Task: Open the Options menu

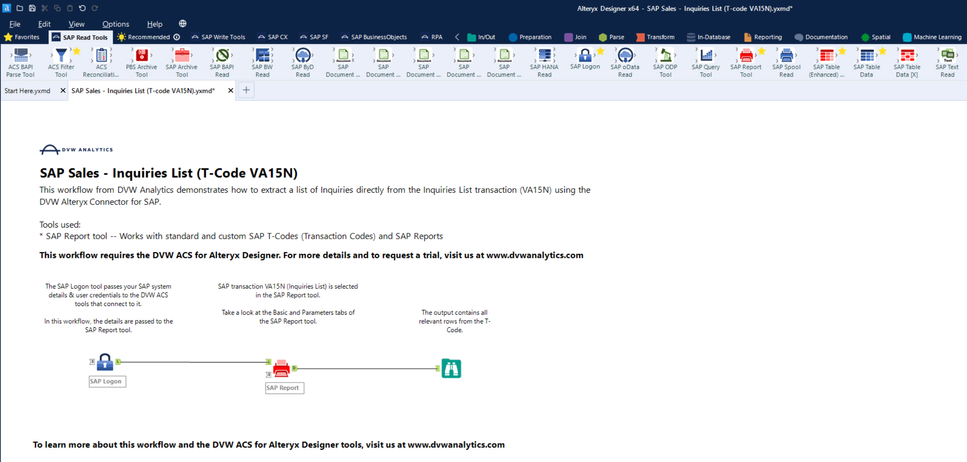Action: [116, 24]
